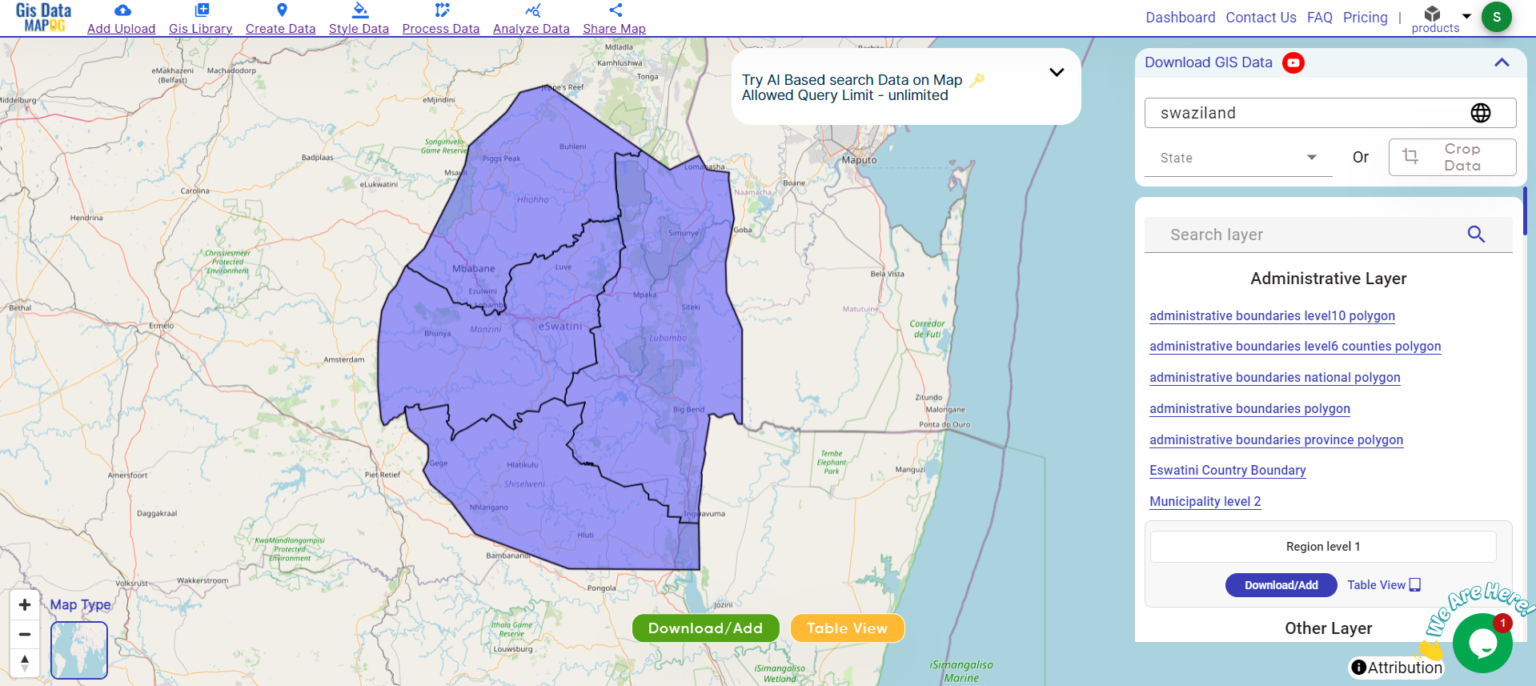Click the Analyze Data chart icon
The image size is (1536, 686).
[531, 9]
